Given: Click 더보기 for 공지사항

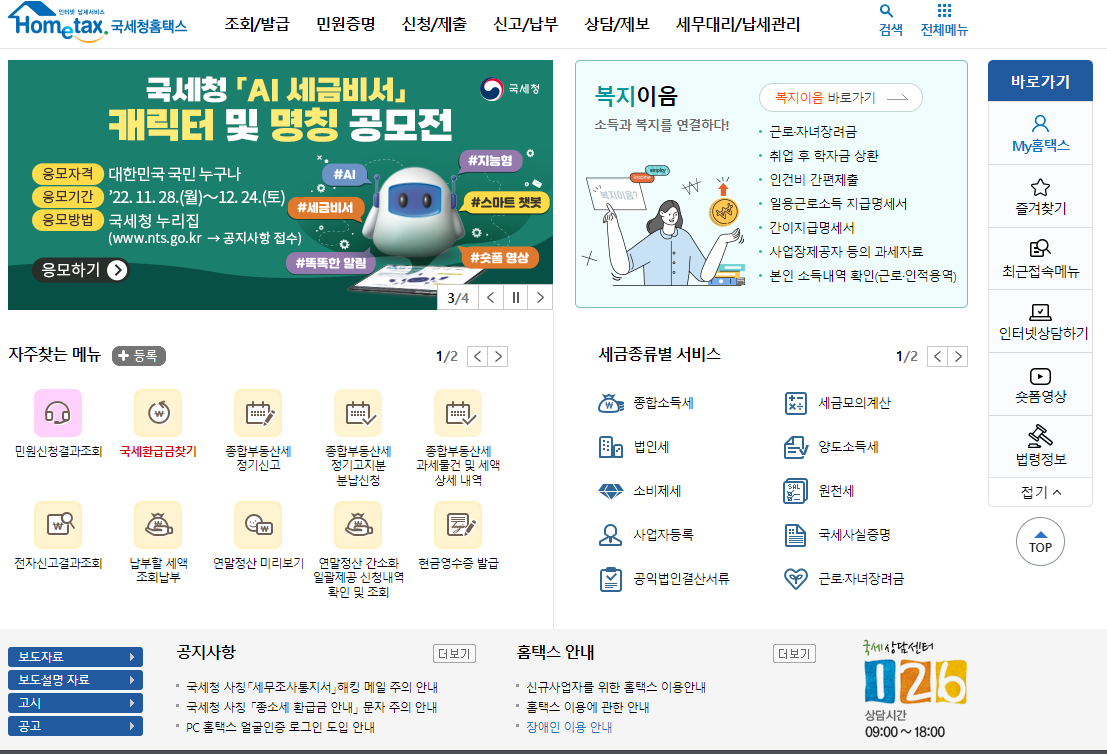Looking at the screenshot, I should coord(454,654).
